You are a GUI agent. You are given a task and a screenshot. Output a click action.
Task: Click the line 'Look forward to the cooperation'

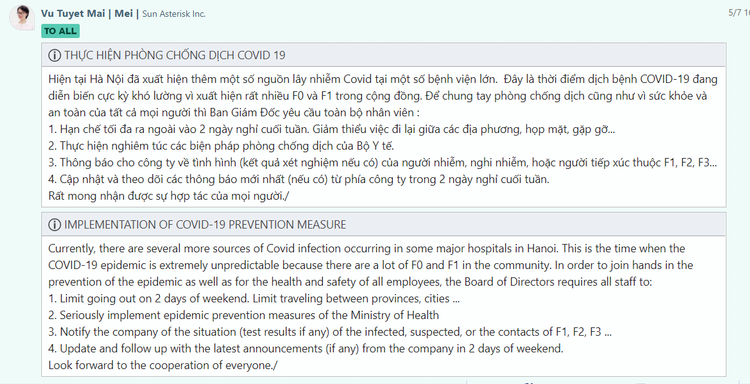(163, 365)
